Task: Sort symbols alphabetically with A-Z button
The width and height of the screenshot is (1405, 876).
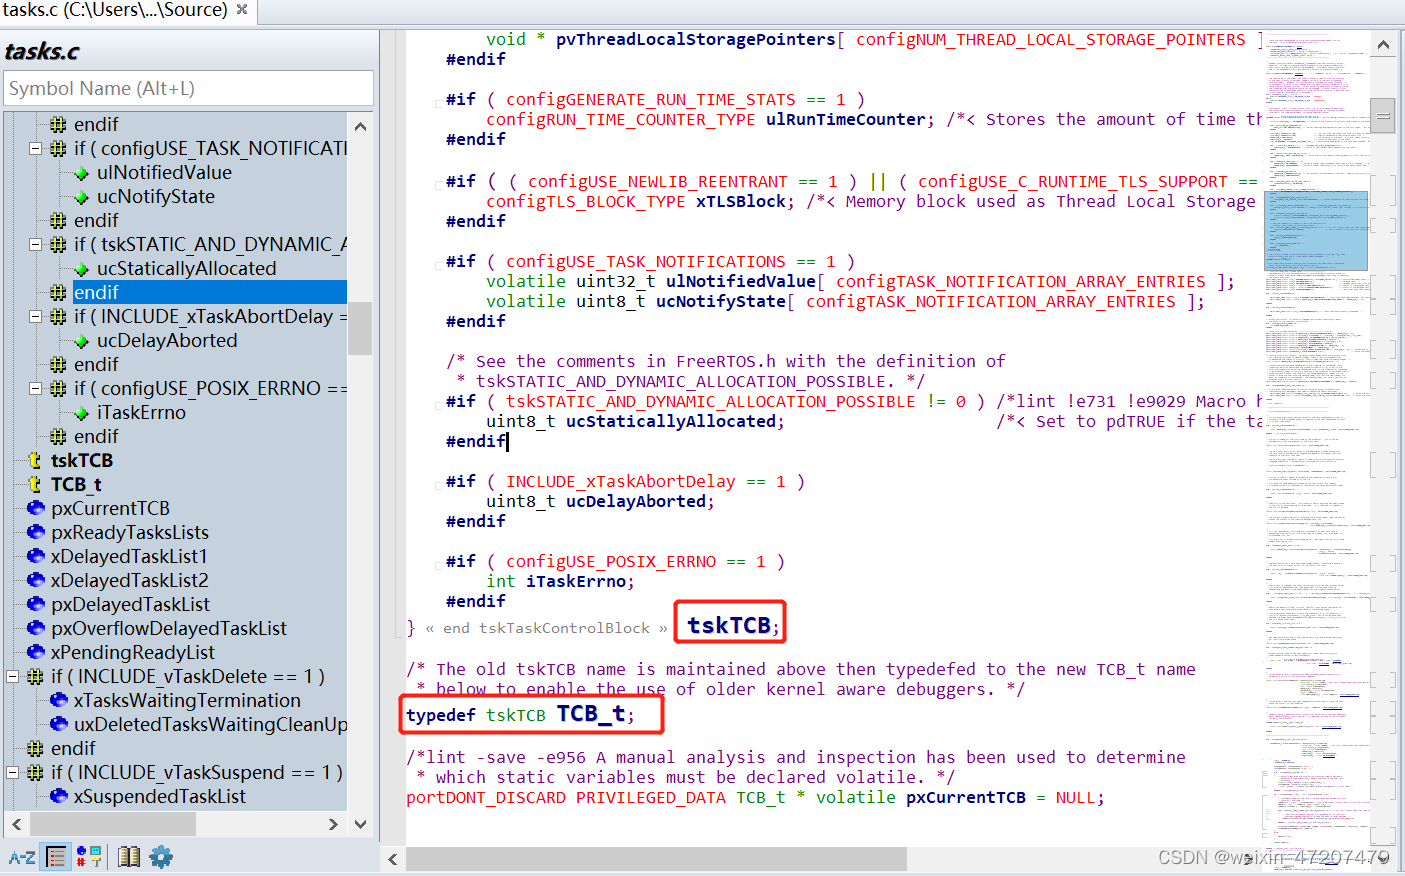Action: pos(22,857)
